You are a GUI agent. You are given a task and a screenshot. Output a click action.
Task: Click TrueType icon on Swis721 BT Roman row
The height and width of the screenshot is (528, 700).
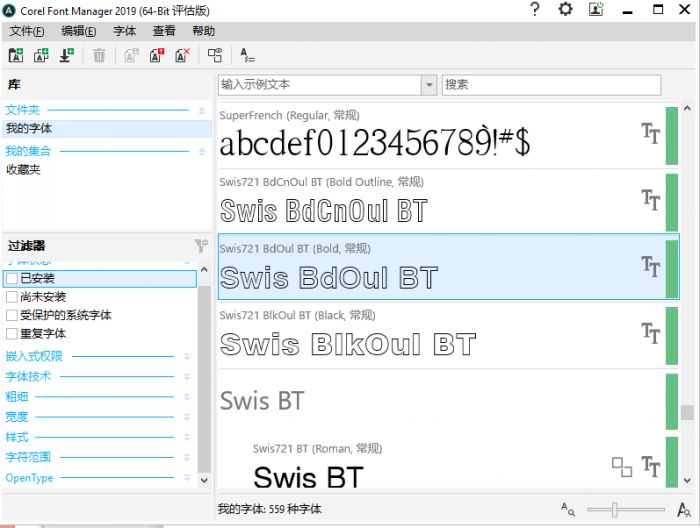point(650,467)
